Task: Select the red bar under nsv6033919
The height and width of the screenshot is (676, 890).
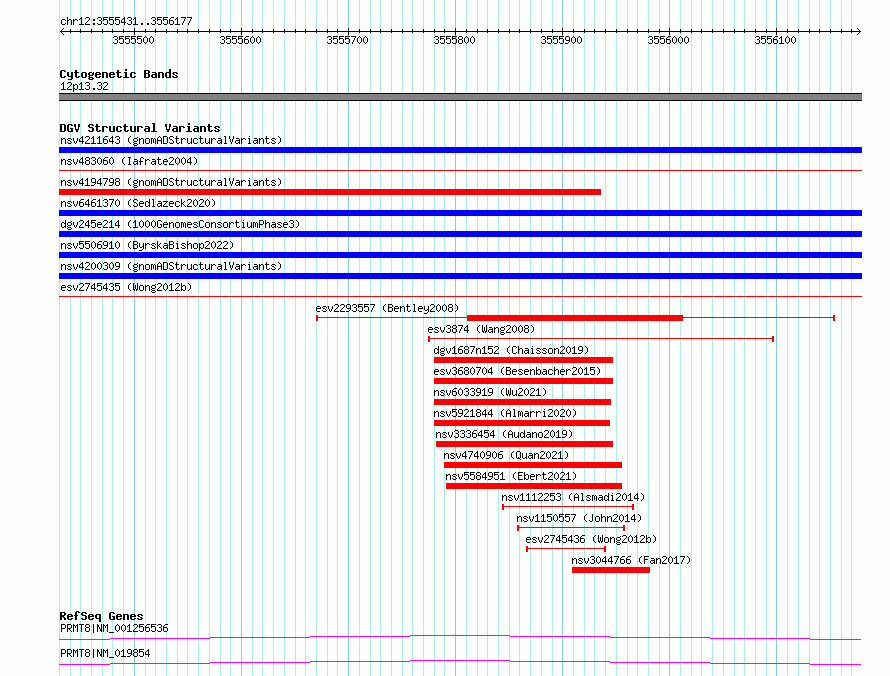Action: pyautogui.click(x=522, y=402)
